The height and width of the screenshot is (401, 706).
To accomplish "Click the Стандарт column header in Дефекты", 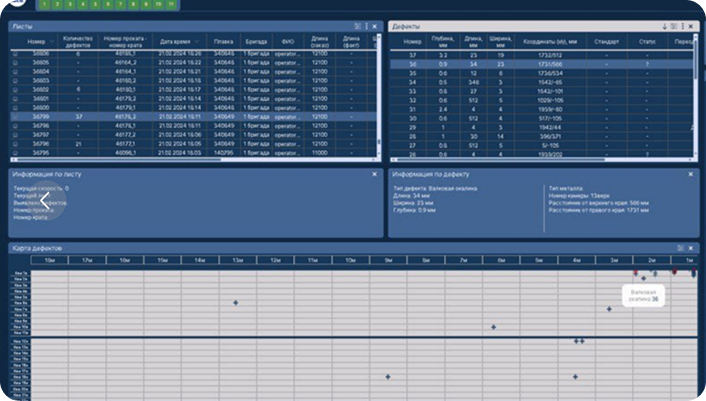I will click(606, 41).
